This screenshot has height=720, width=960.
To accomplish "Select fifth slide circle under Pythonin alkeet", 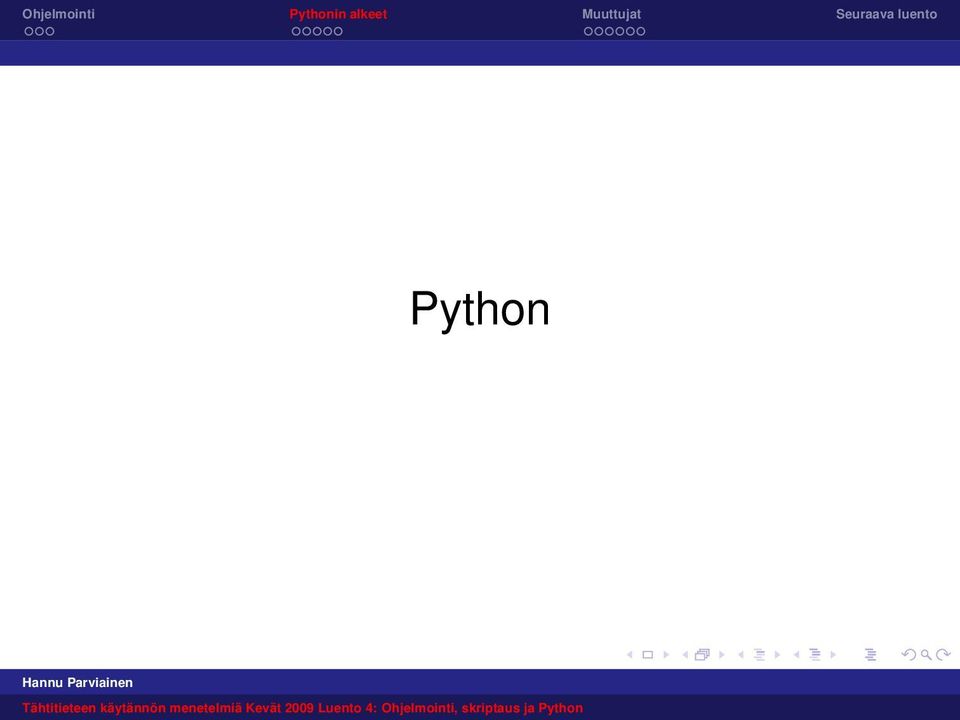I will [338, 31].
